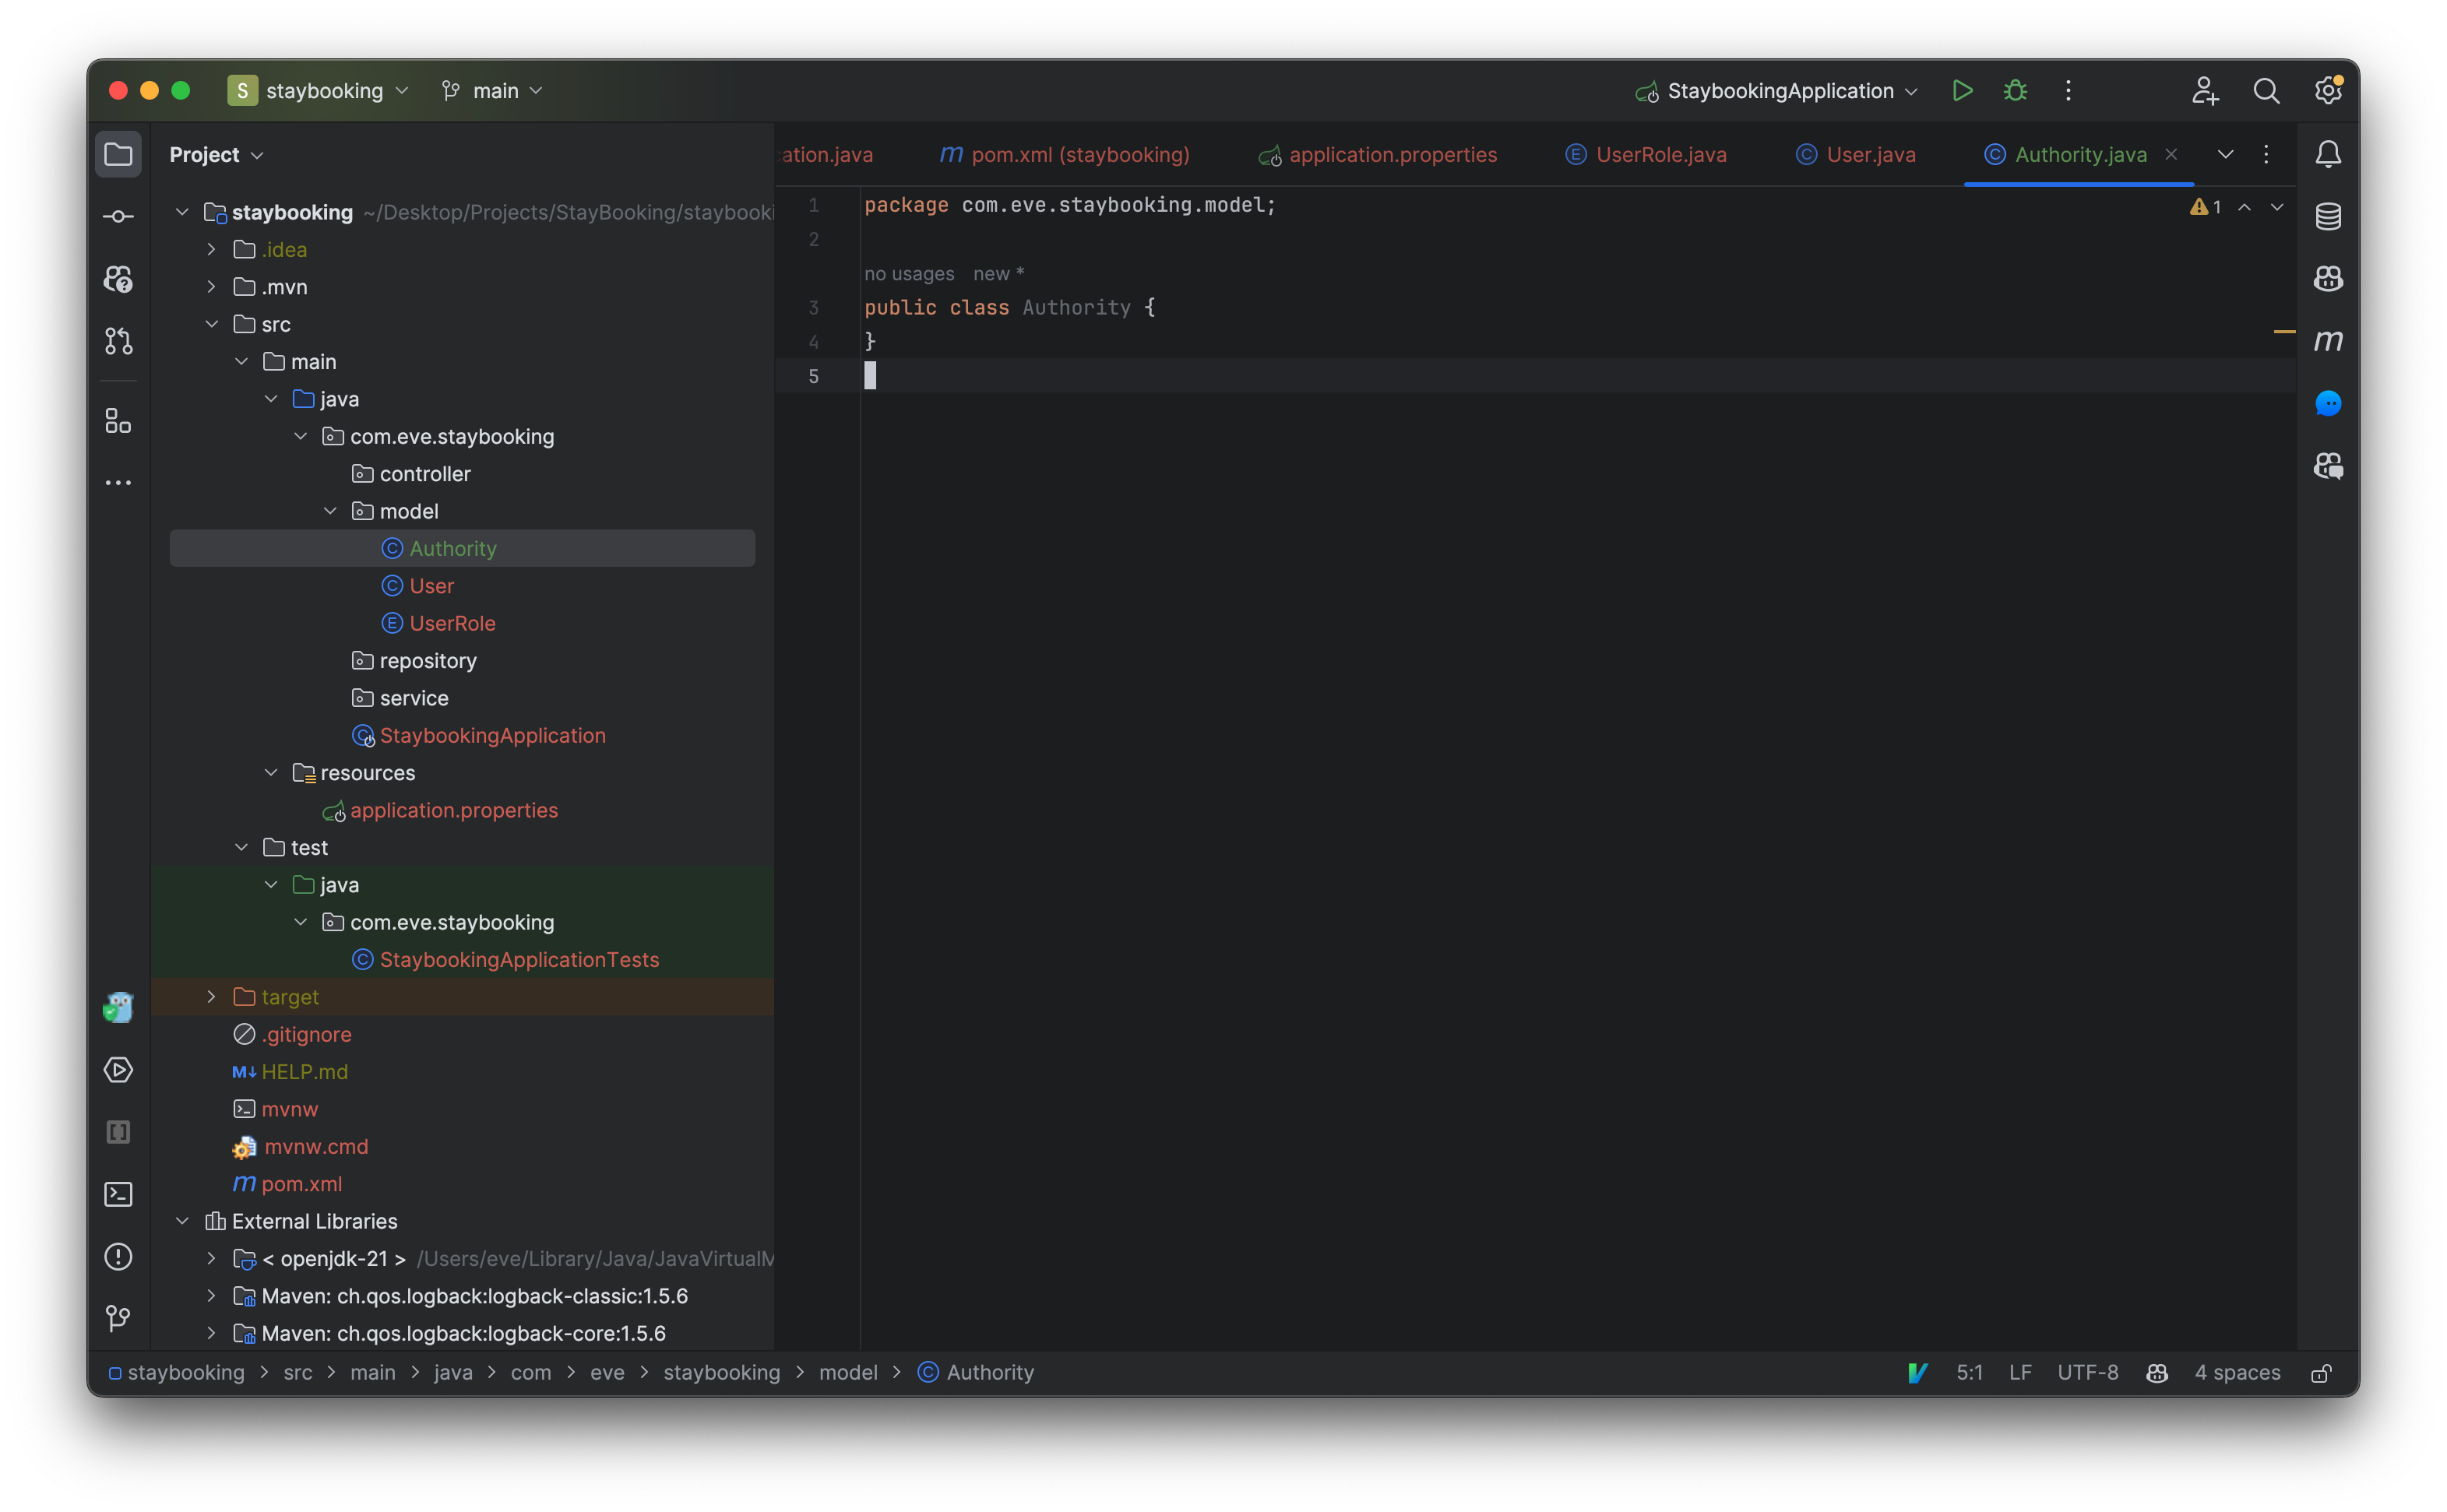Open the Problems tool window
This screenshot has width=2447, height=1512.
(x=118, y=1257)
